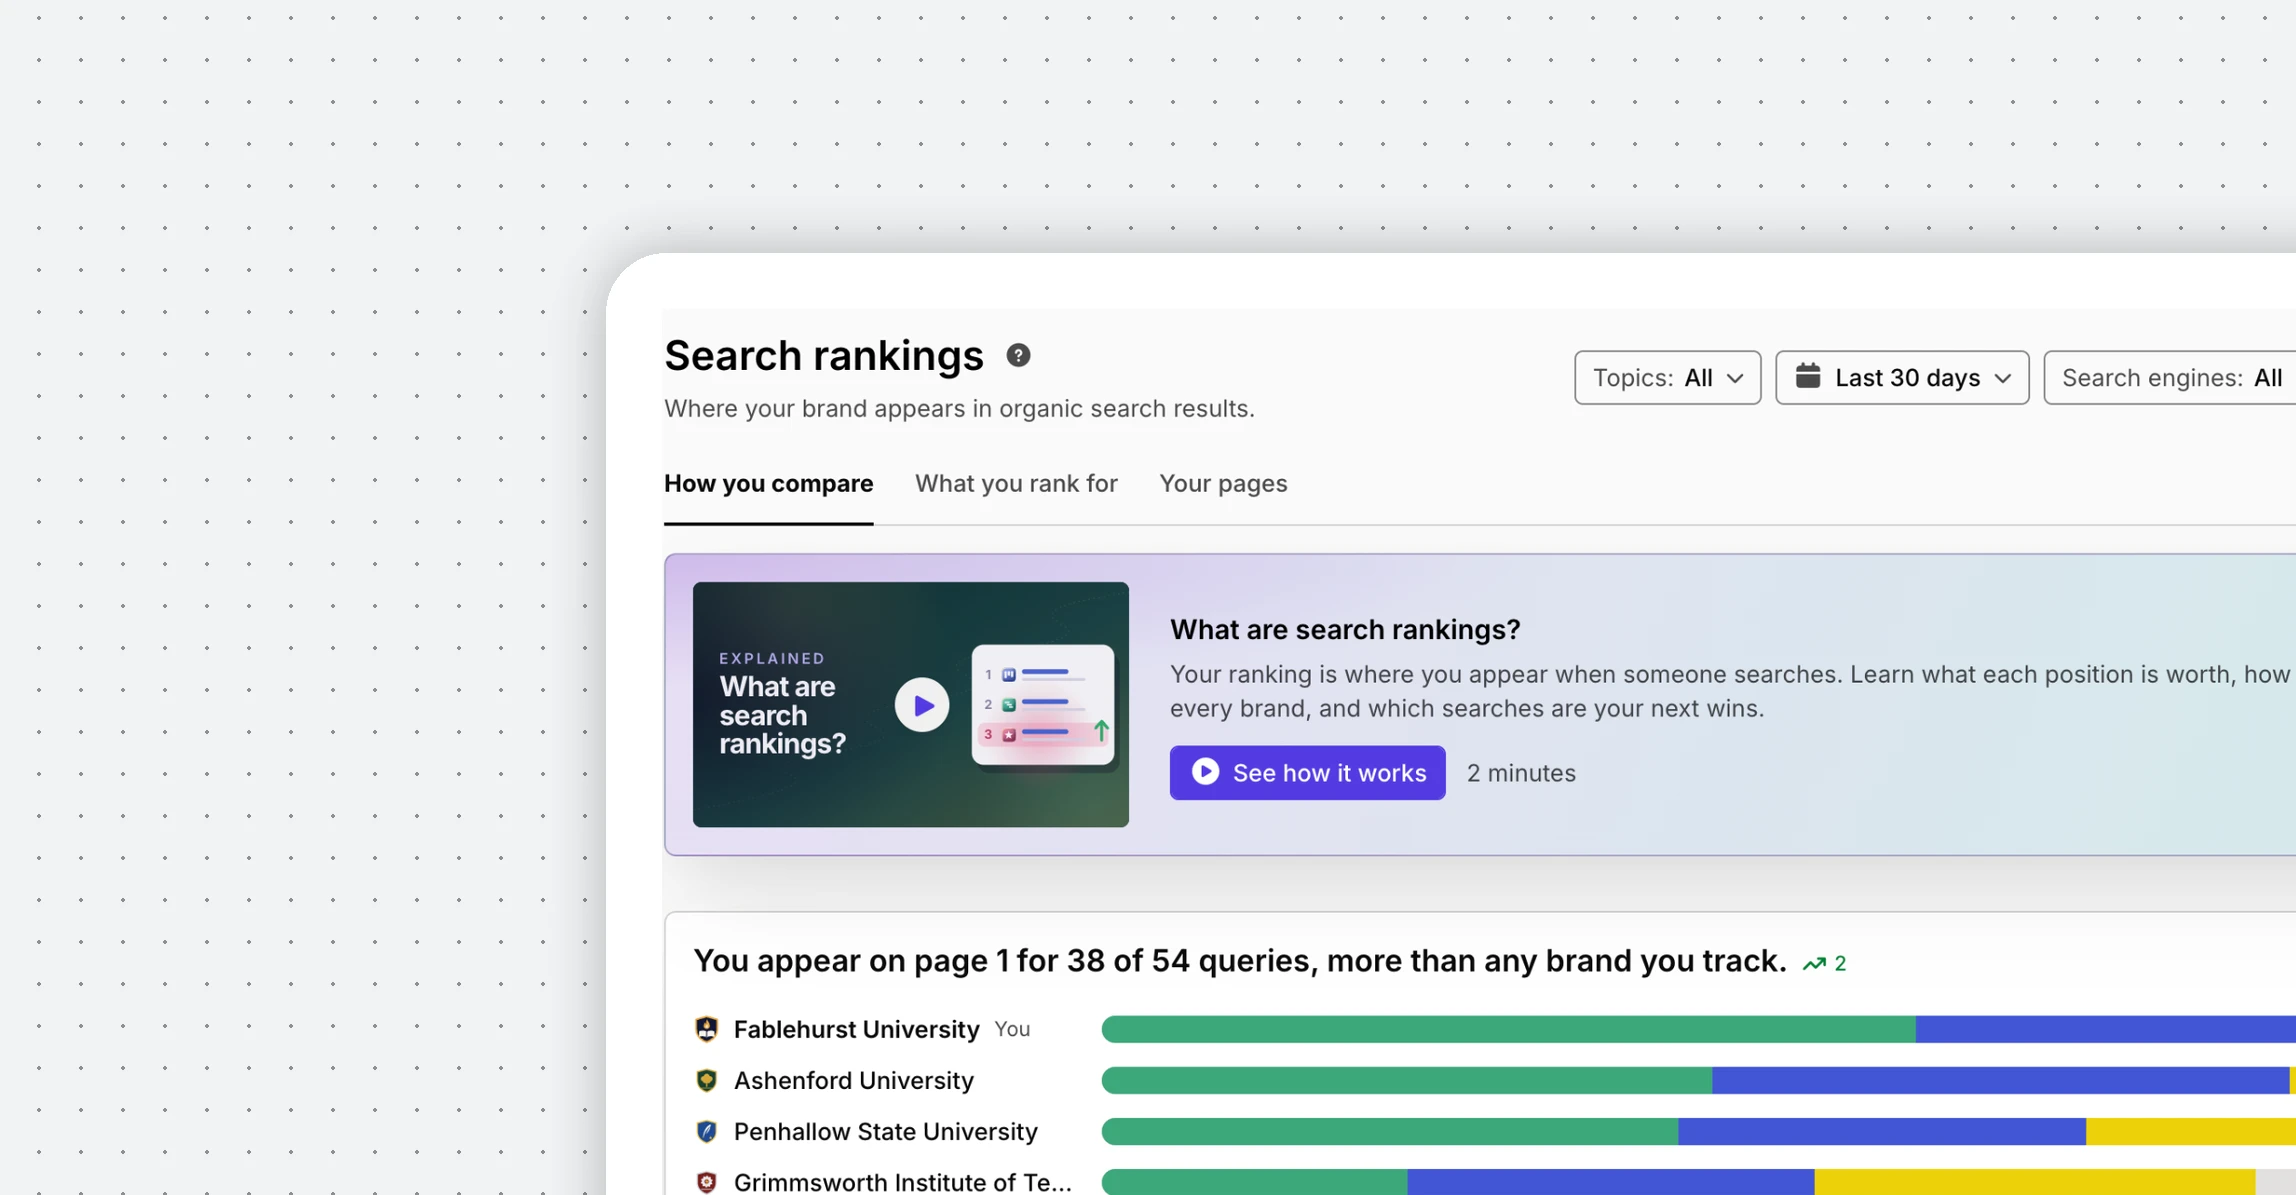2296x1195 pixels.
Task: Switch to the What you rank for tab
Action: click(x=1016, y=483)
